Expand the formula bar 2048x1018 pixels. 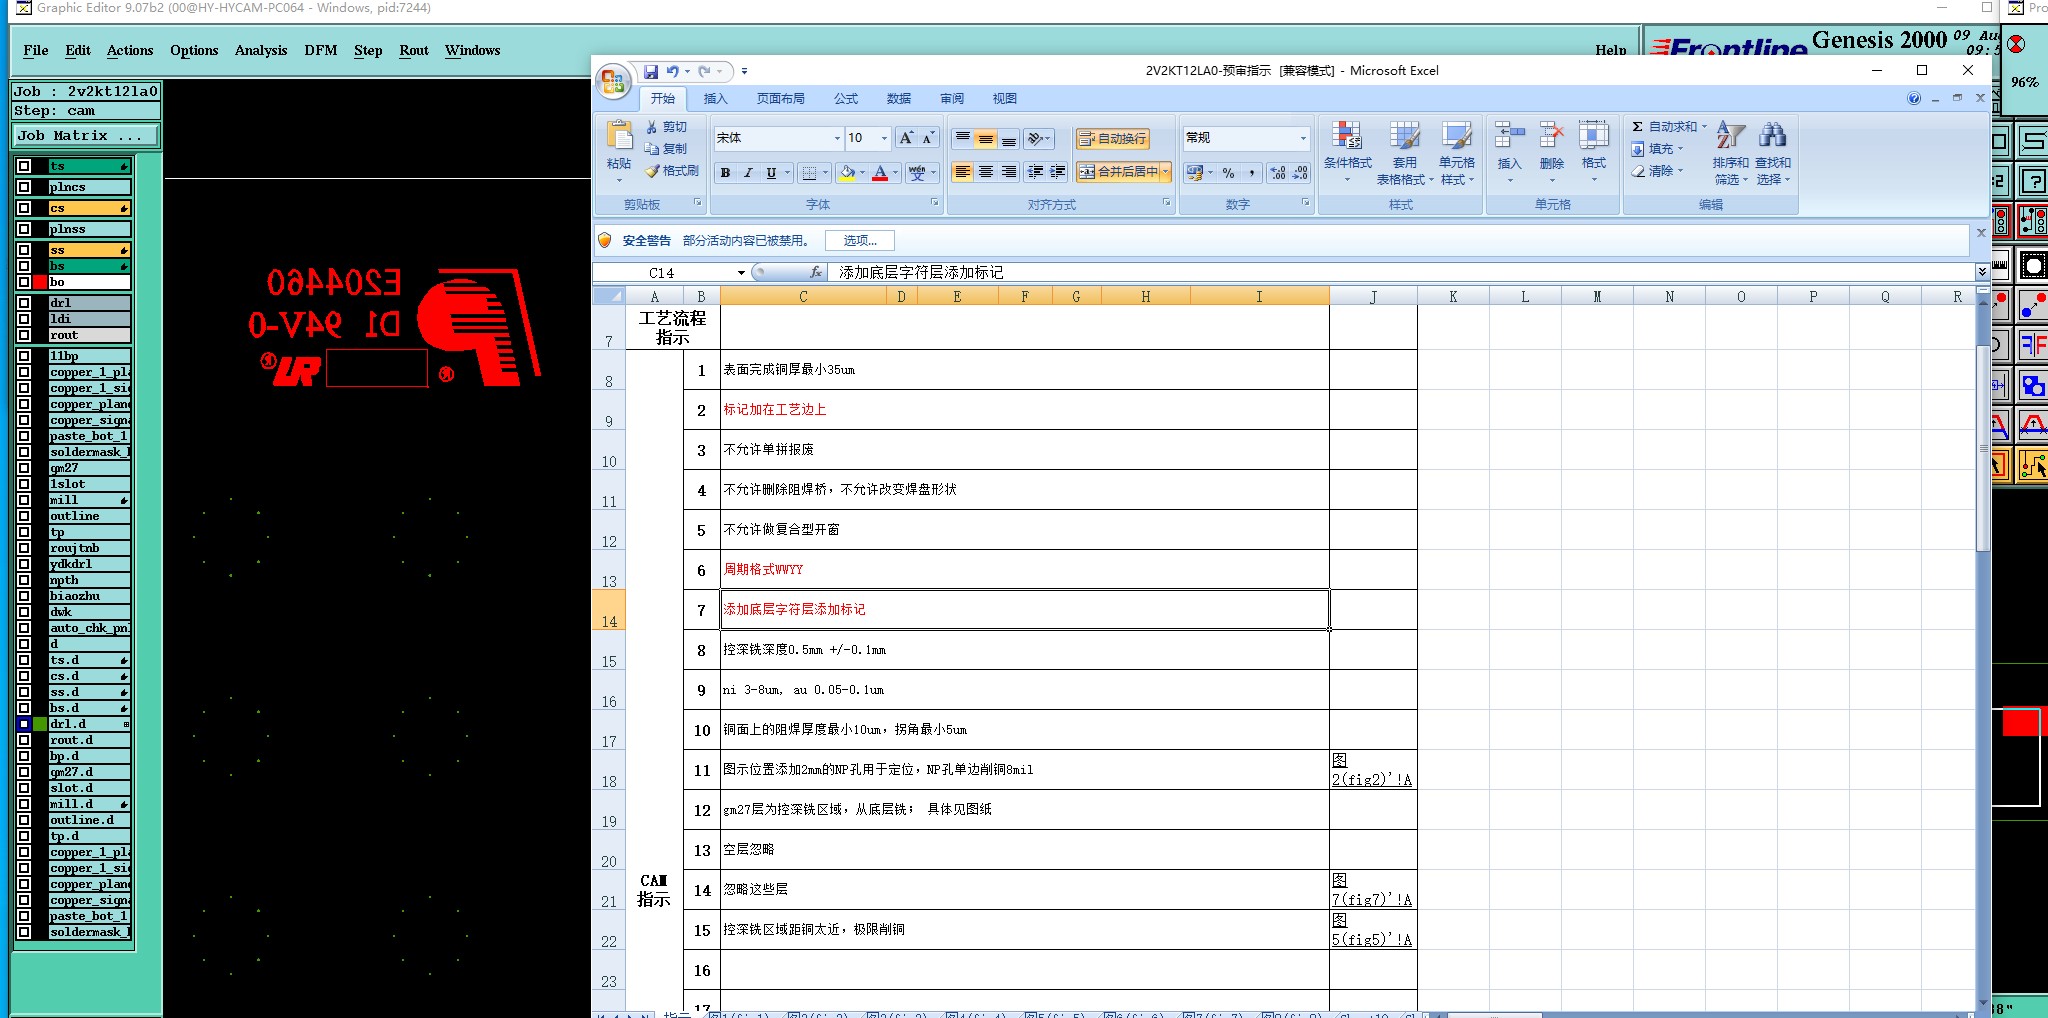click(1982, 272)
